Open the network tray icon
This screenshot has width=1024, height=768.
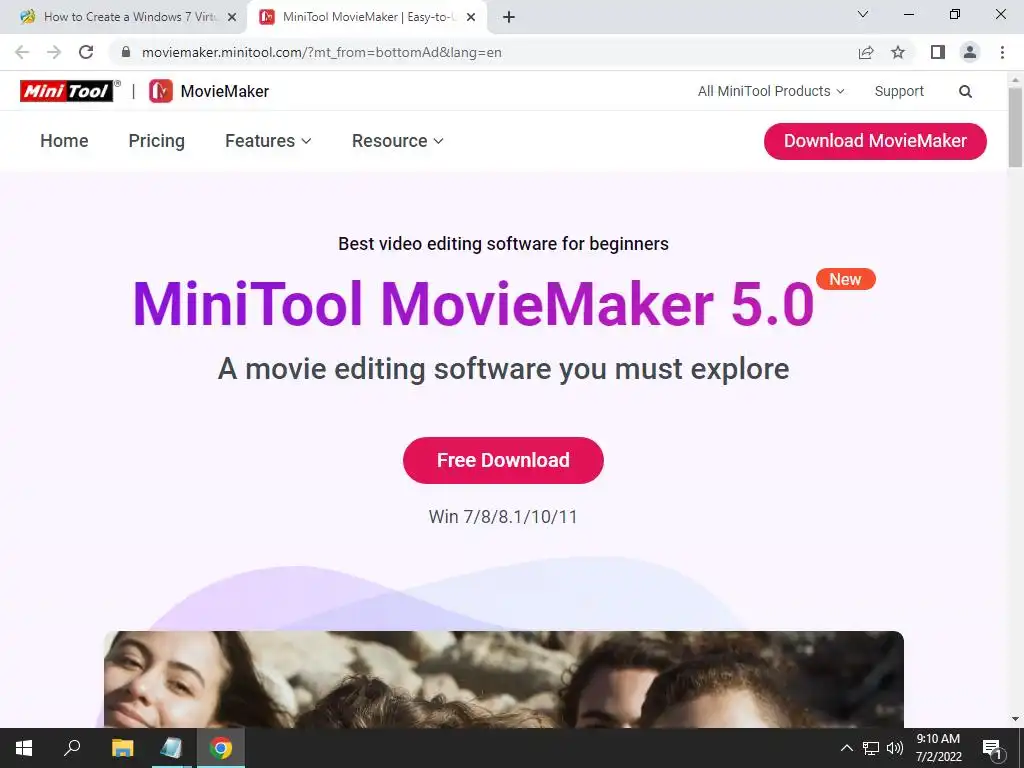(871, 748)
